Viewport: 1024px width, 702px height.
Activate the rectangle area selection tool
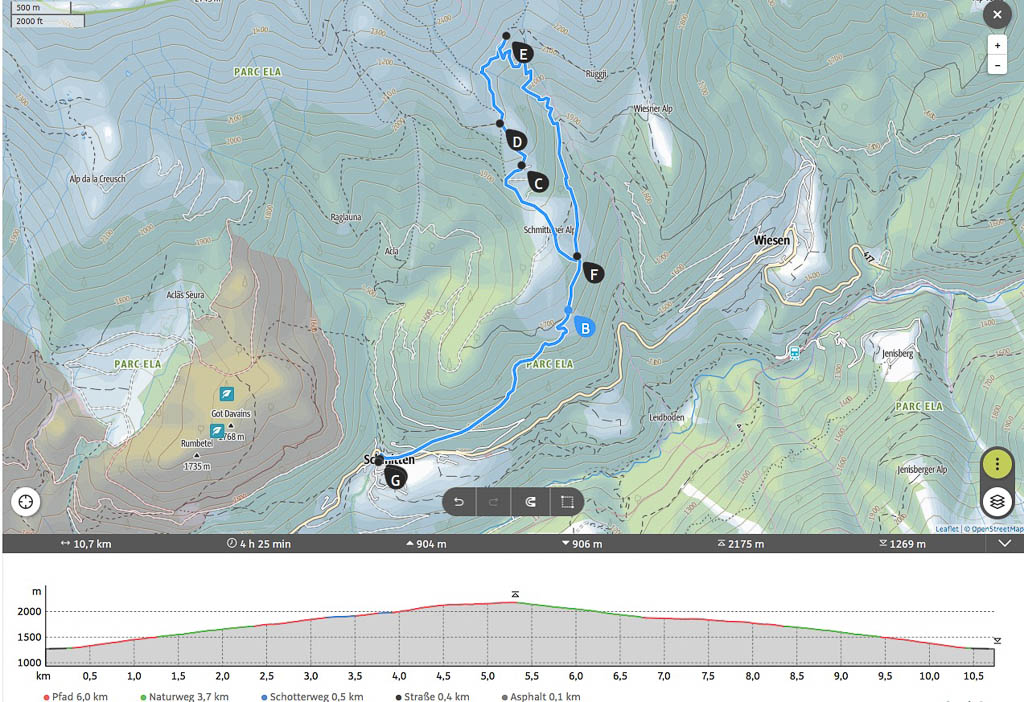coord(566,501)
